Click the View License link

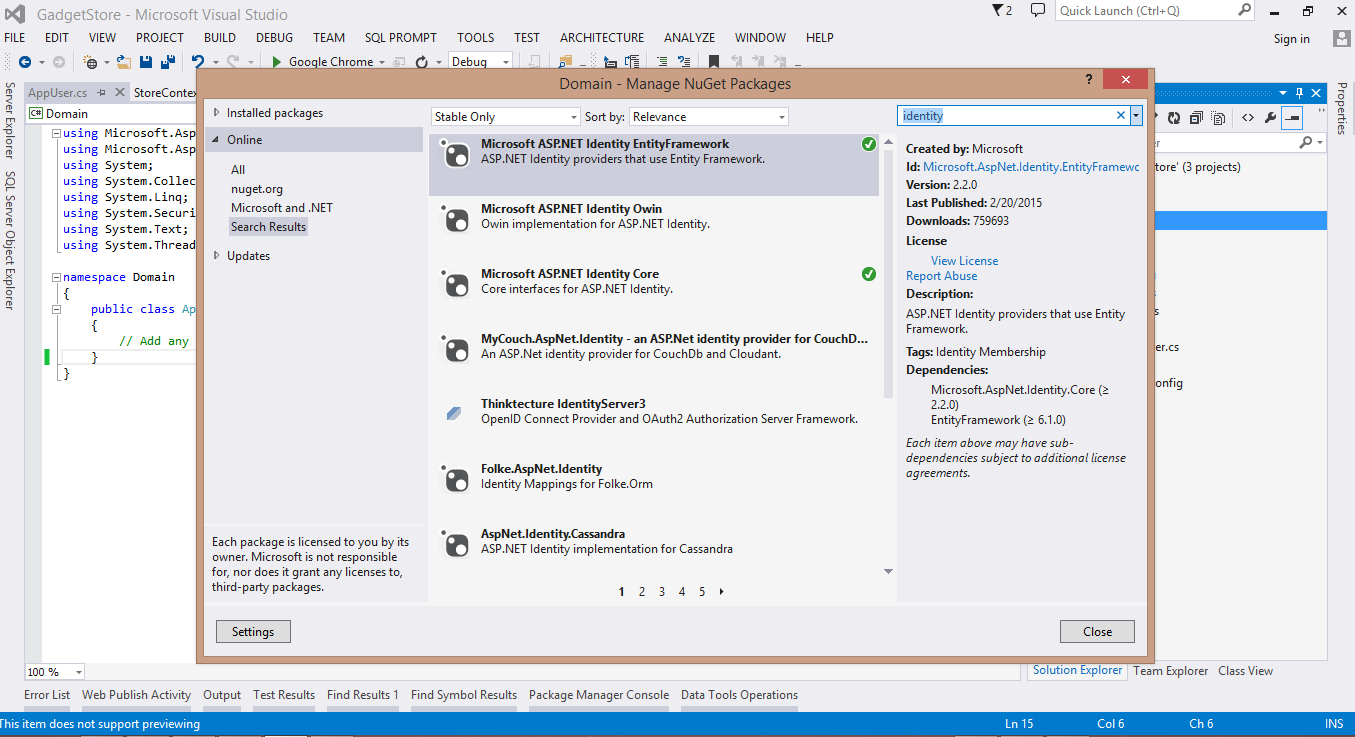[964, 261]
